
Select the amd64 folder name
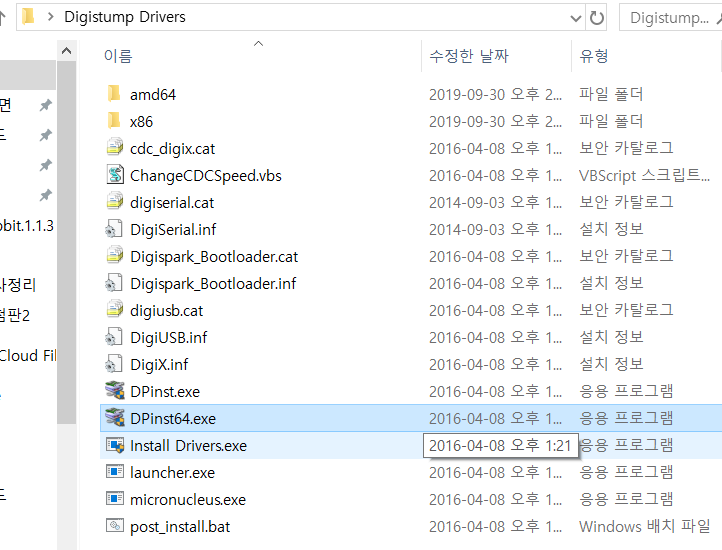click(153, 95)
